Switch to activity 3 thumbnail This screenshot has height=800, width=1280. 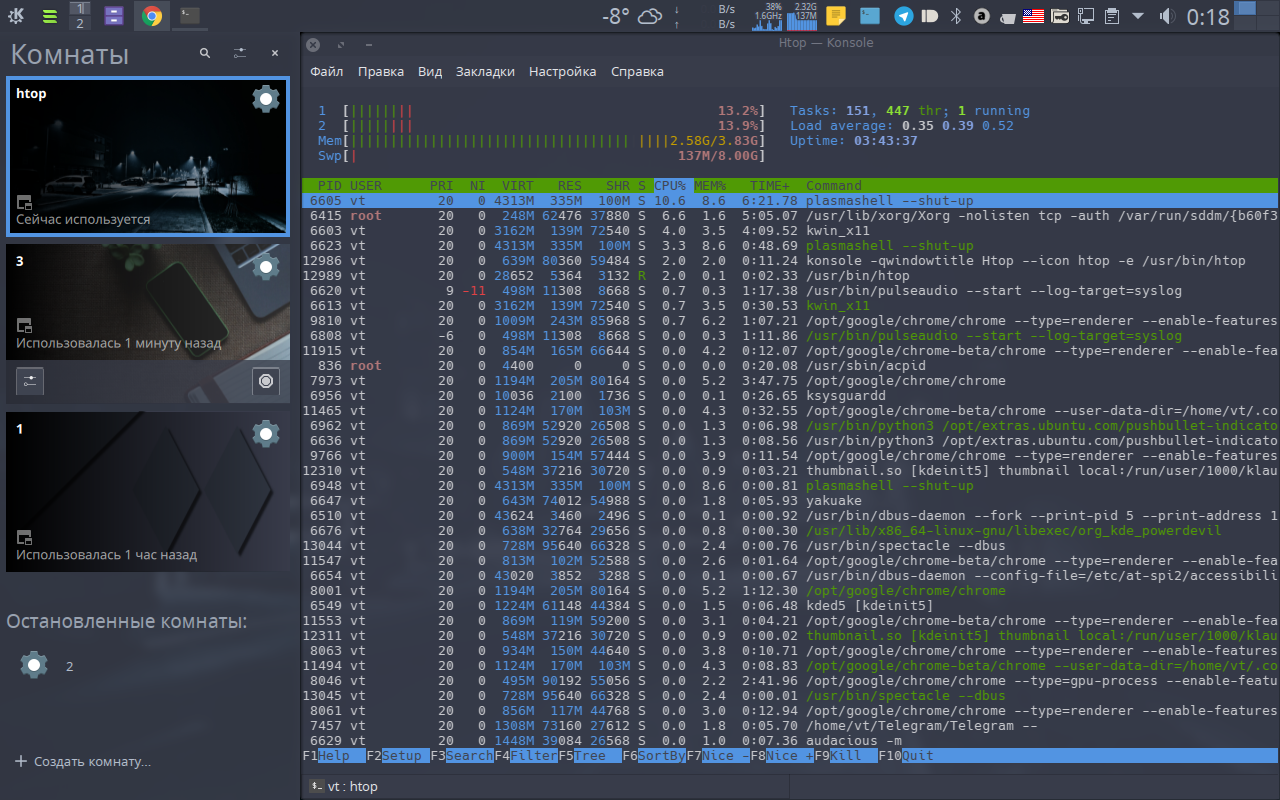point(147,303)
